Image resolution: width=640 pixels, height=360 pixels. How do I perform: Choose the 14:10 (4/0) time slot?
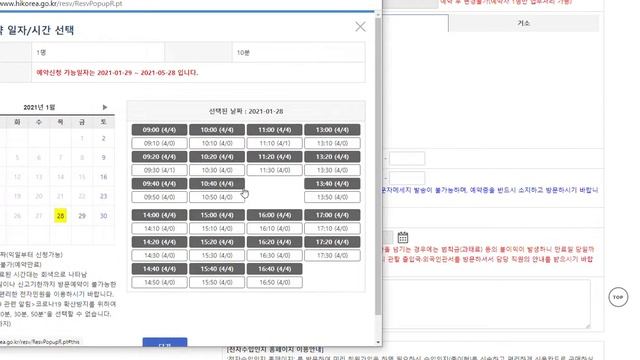159,229
